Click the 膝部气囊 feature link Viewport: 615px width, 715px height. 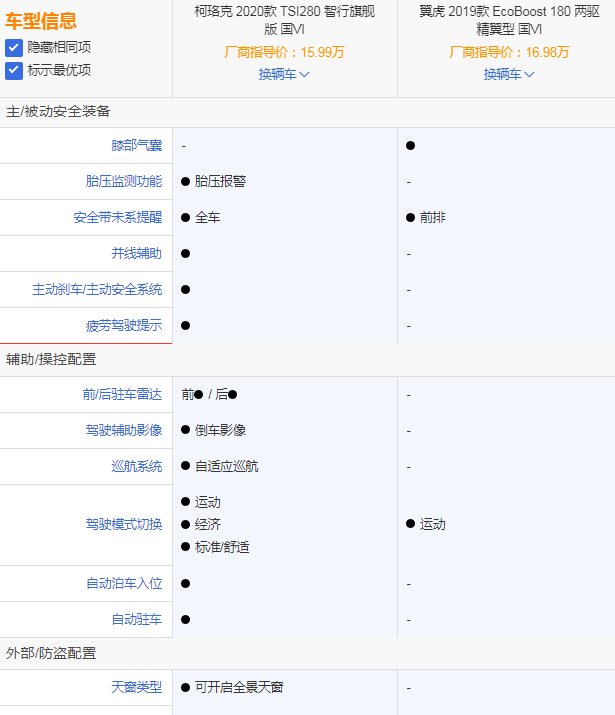click(x=136, y=146)
